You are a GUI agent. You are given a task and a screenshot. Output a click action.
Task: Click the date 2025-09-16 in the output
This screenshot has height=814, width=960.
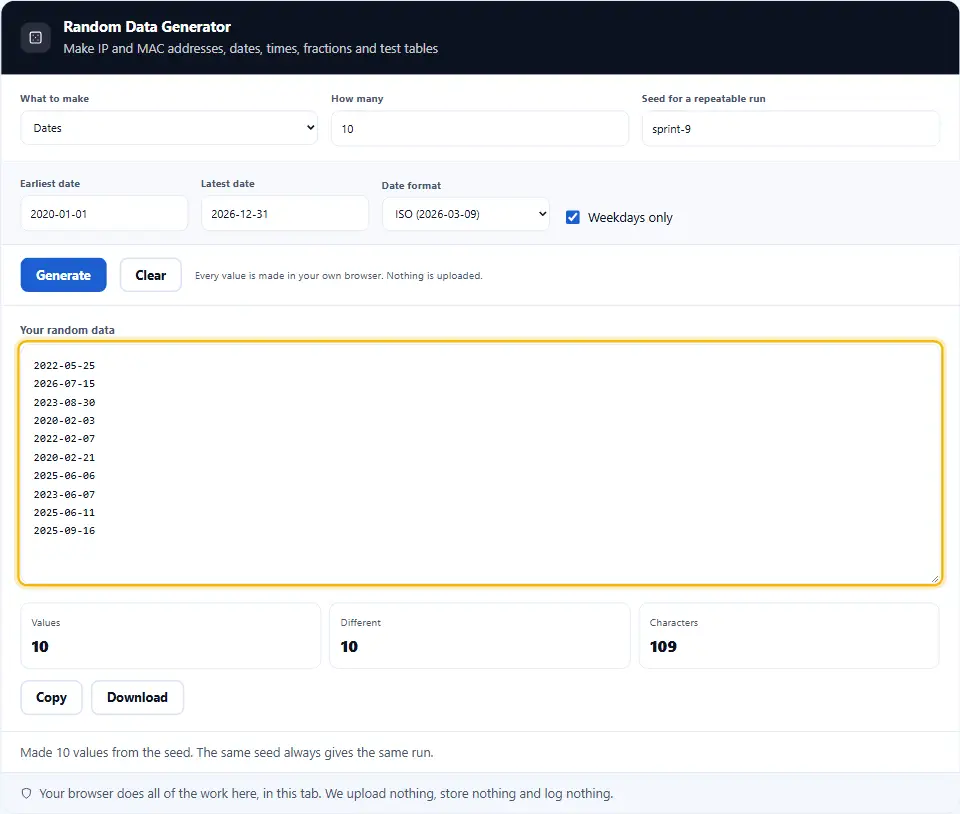pyautogui.click(x=64, y=531)
